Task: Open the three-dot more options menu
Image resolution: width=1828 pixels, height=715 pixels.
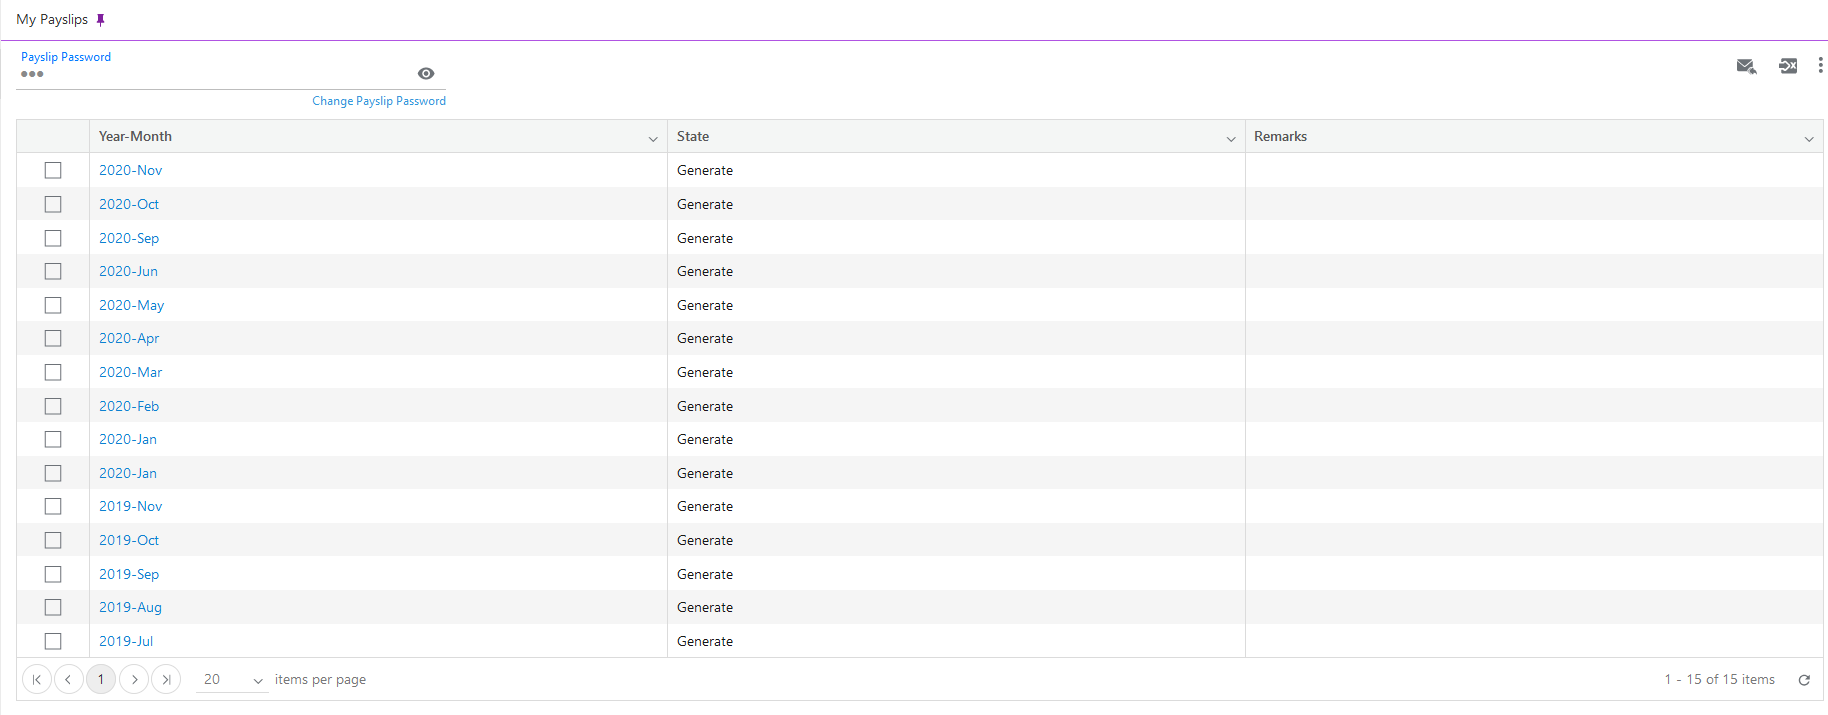Action: coord(1820,65)
